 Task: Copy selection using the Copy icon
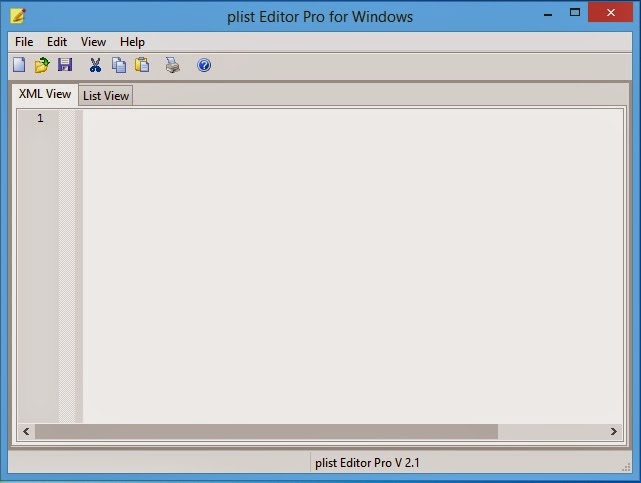[x=119, y=65]
